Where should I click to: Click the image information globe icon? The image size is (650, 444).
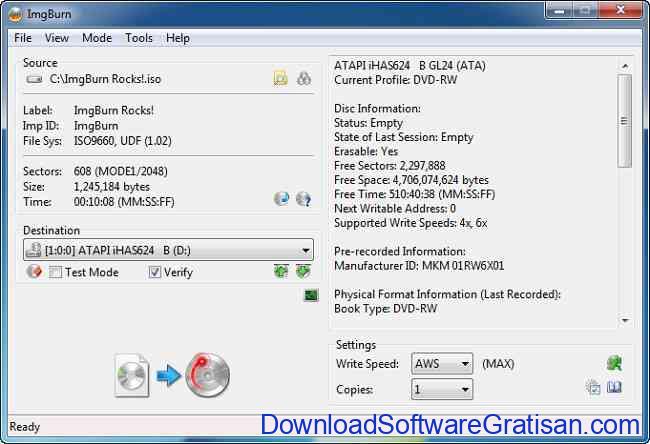coord(282,199)
